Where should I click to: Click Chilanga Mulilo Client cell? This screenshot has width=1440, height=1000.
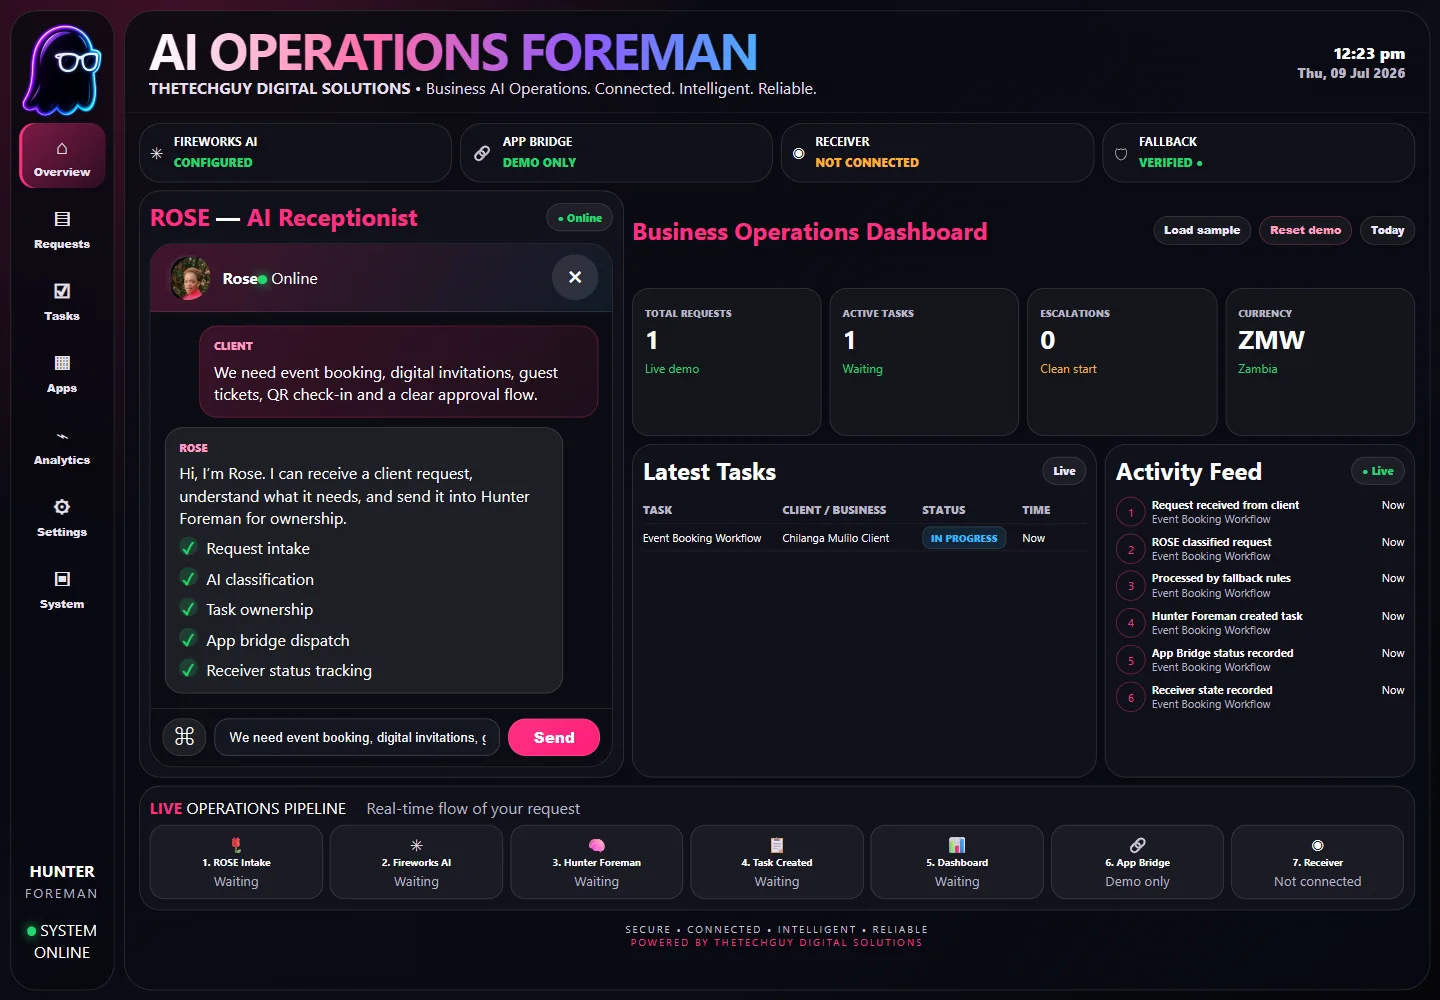pyautogui.click(x=835, y=538)
